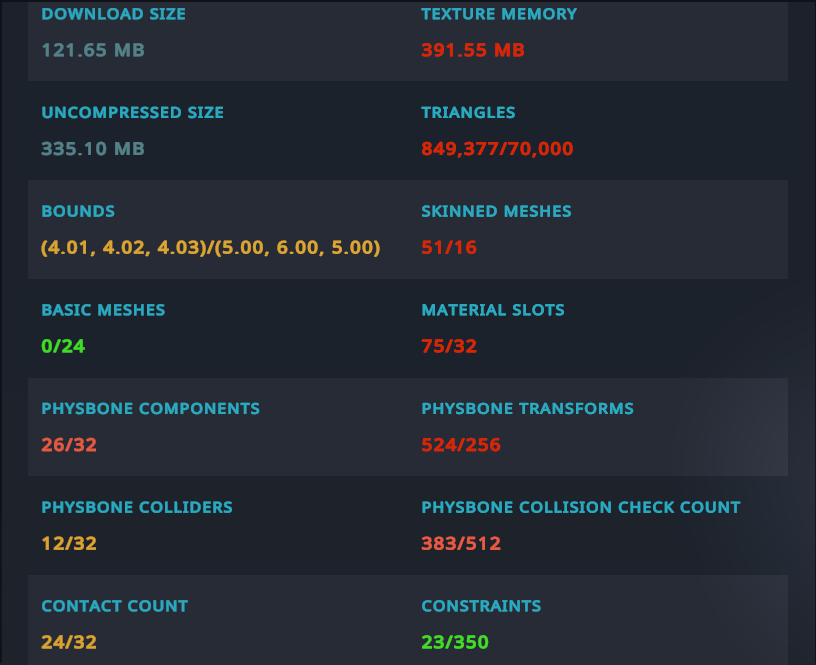Click the TEXTURE MEMORY label
The image size is (816, 665).
coord(499,14)
